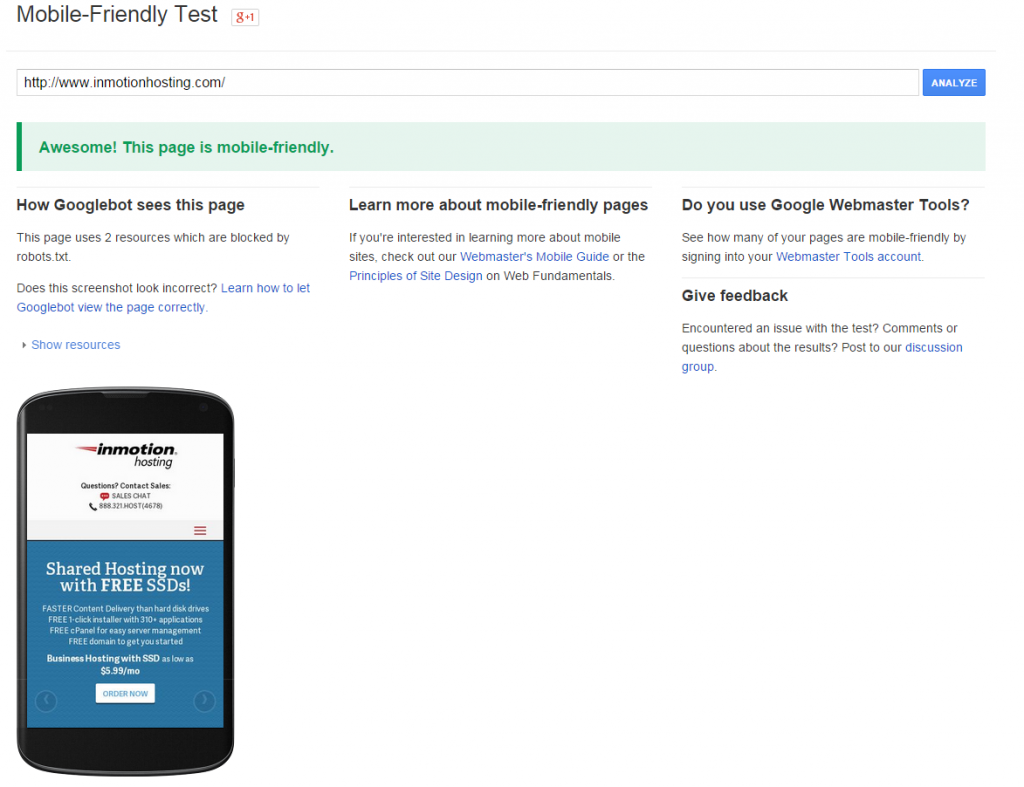Viewport: 1024px width, 787px height.
Task: Open the Webmaster's Mobile Guide link
Action: point(534,256)
